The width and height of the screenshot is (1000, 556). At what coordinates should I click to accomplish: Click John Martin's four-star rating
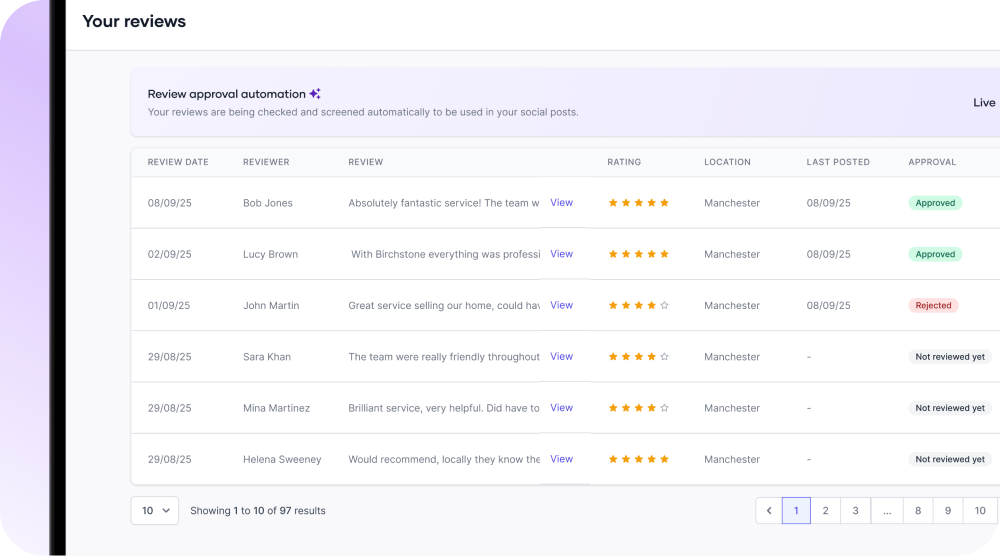[638, 306]
